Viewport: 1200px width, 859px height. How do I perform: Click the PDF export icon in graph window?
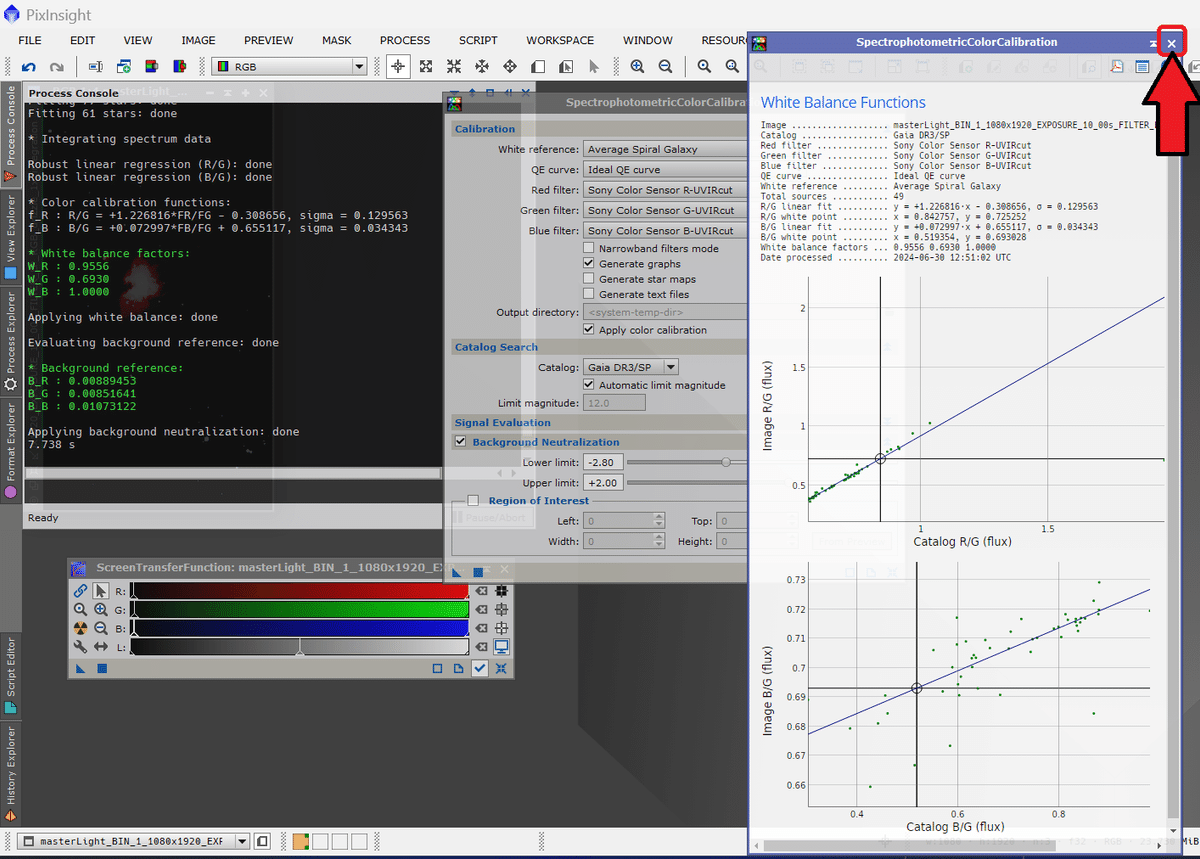click(1117, 67)
